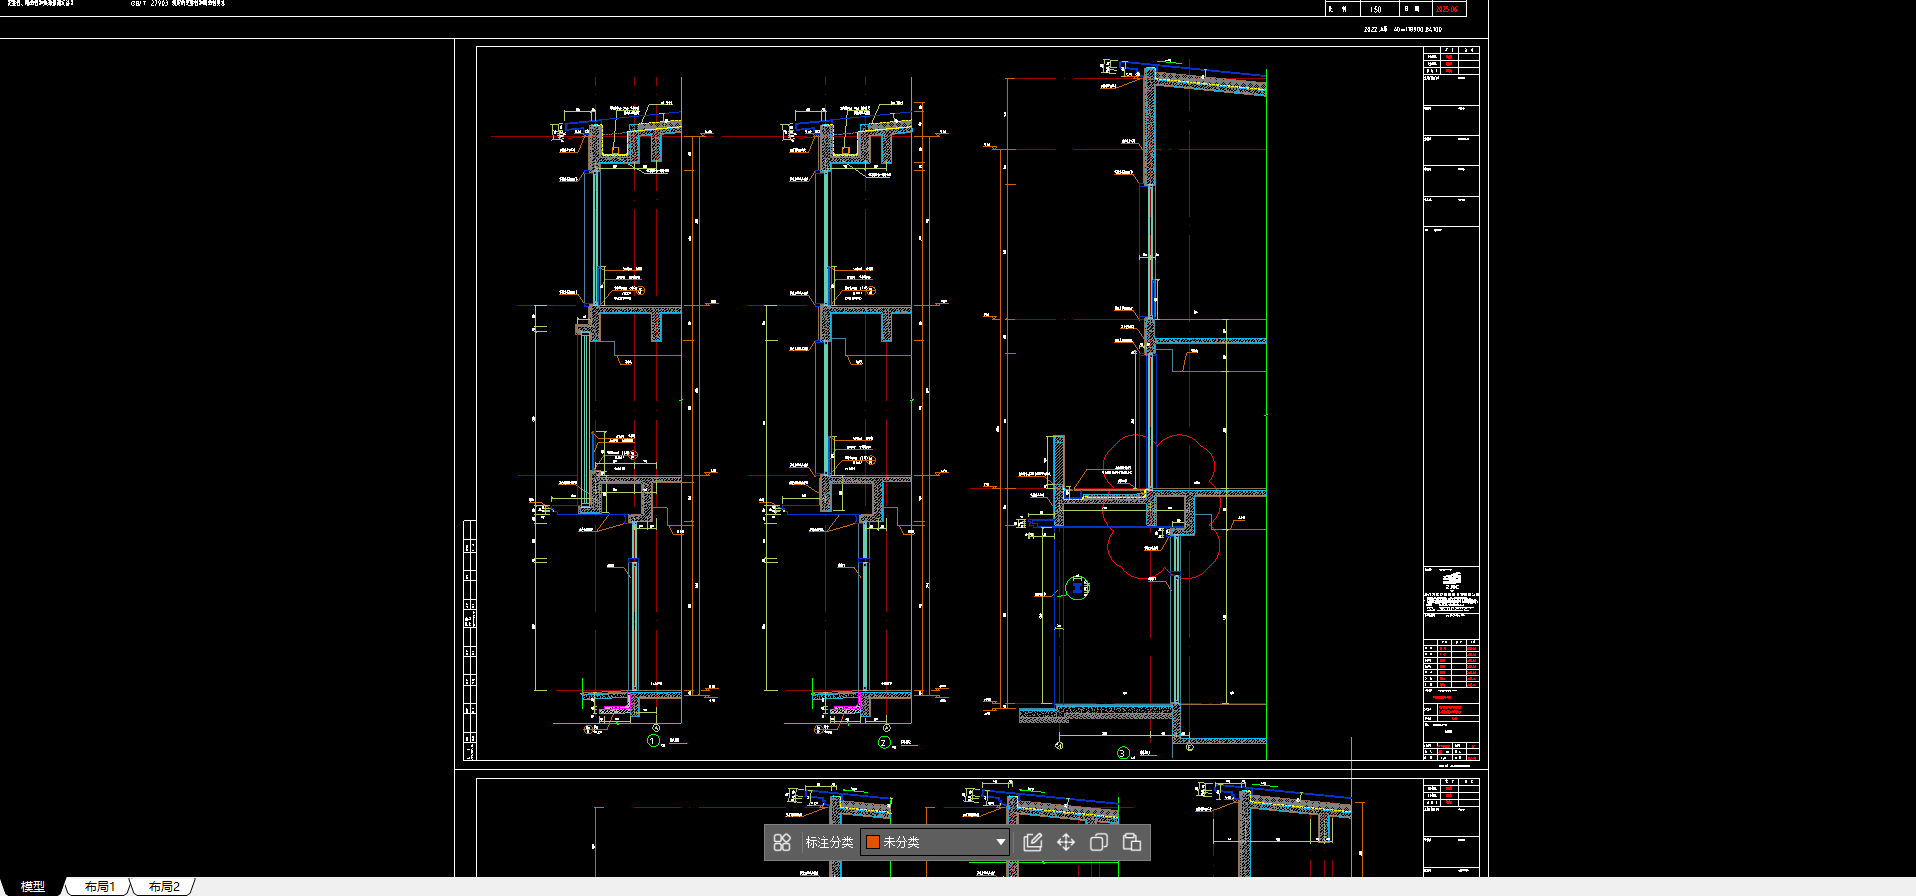Select the circled detail number 1 marker
Viewport: 1916px width, 896px height.
pyautogui.click(x=653, y=741)
